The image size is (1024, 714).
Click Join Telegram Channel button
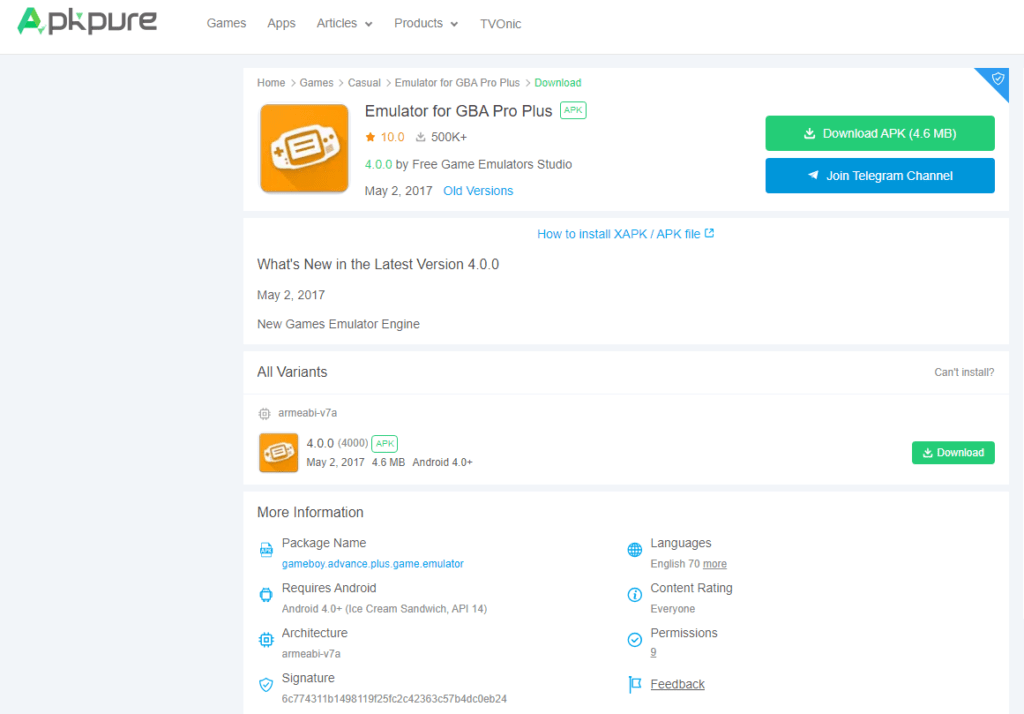880,176
